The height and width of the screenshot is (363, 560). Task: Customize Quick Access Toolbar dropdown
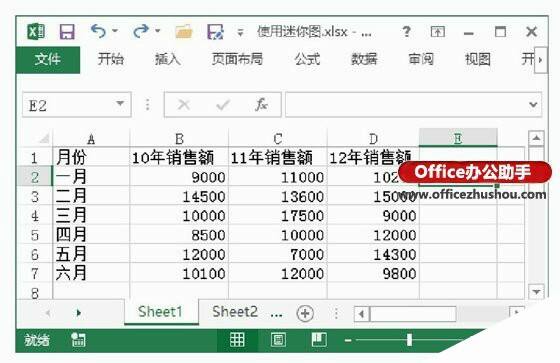240,33
